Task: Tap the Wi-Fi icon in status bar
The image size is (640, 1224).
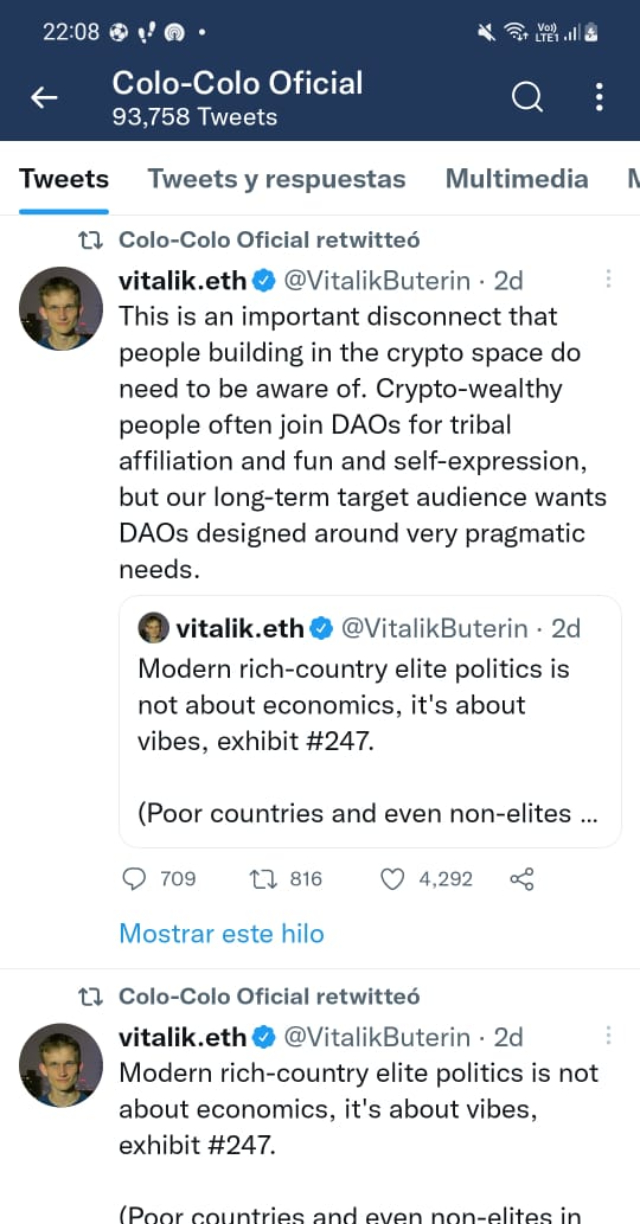Action: click(516, 32)
